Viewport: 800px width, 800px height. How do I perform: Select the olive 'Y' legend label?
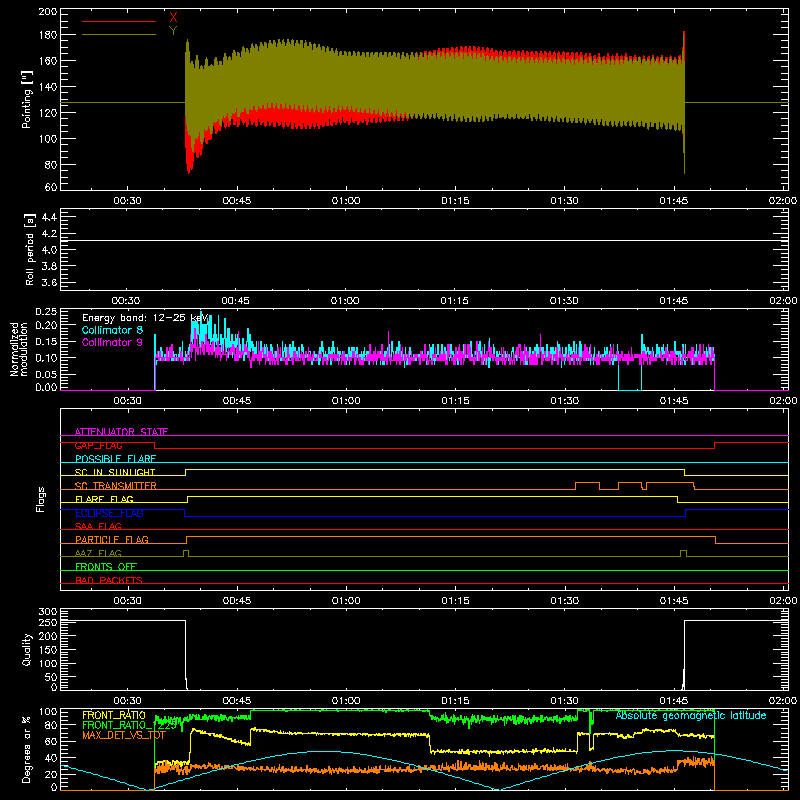tap(173, 31)
